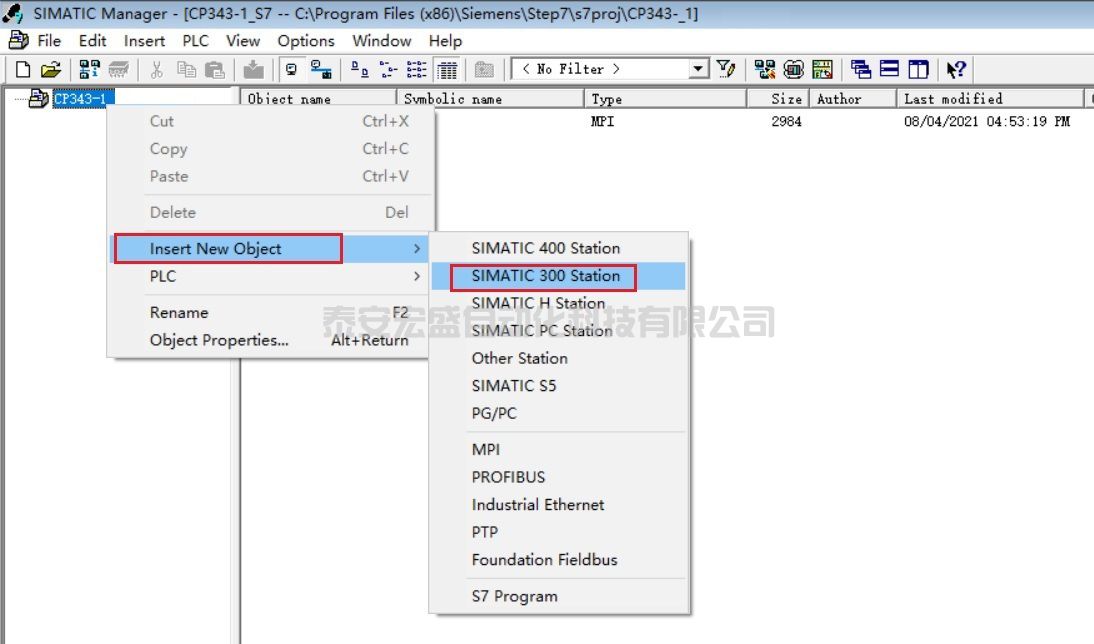Click Object Properties in context menu
Image resolution: width=1094 pixels, height=644 pixels.
tap(219, 340)
